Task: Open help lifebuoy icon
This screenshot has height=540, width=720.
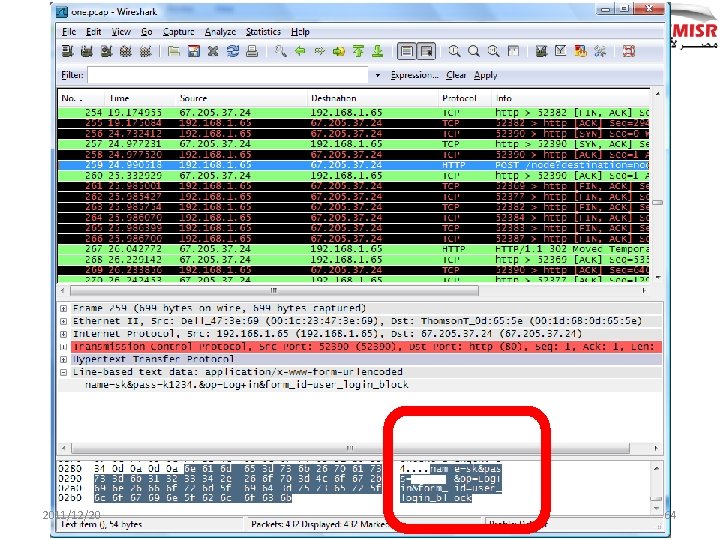Action: (x=629, y=51)
